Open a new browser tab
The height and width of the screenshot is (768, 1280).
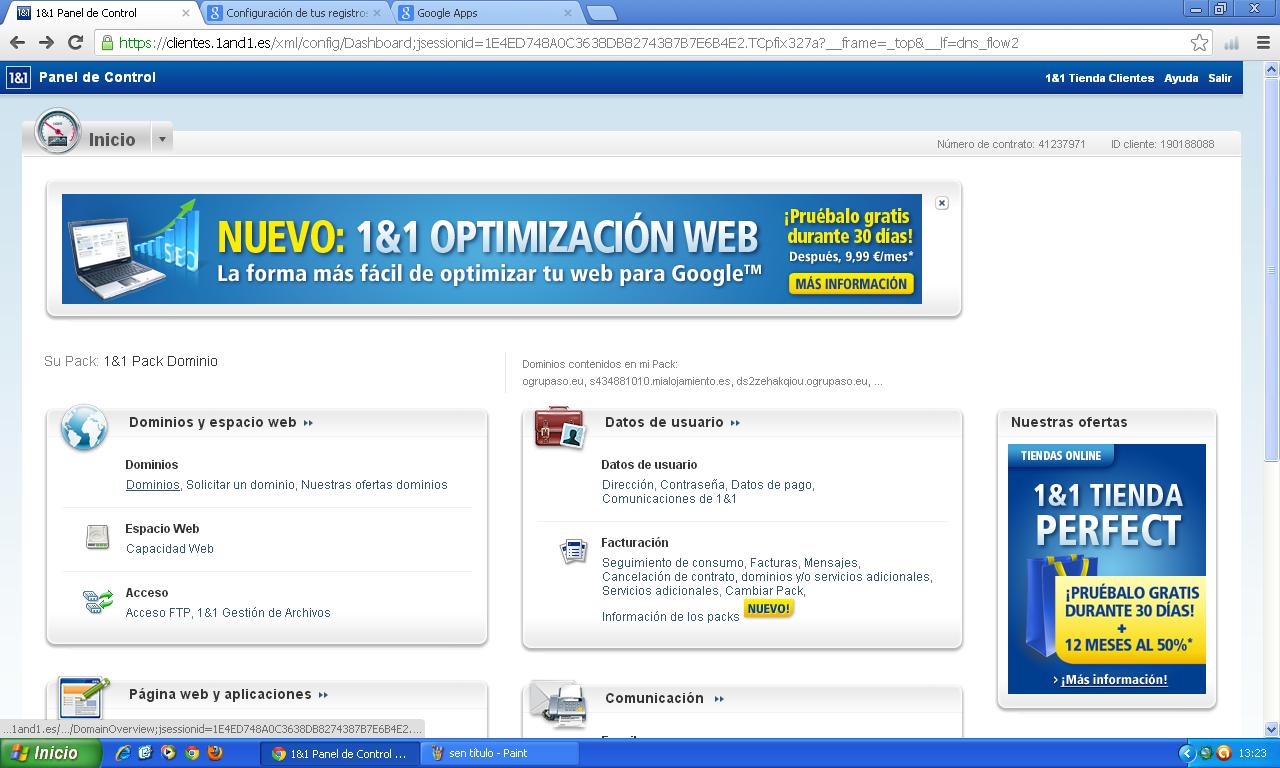pos(601,13)
